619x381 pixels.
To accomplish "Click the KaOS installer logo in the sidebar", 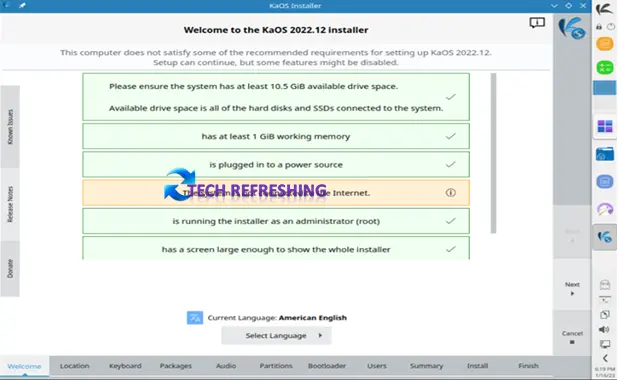I will (x=571, y=28).
